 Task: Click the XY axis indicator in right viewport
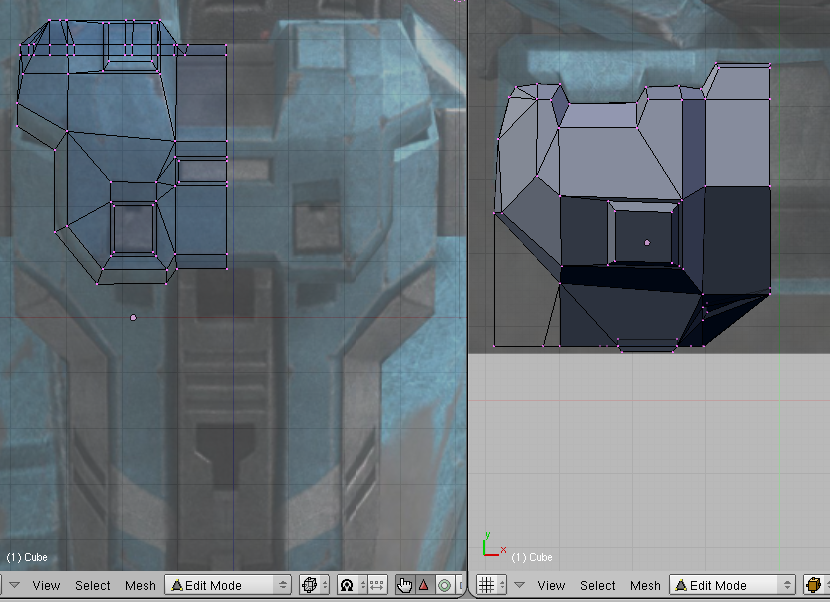click(x=494, y=545)
